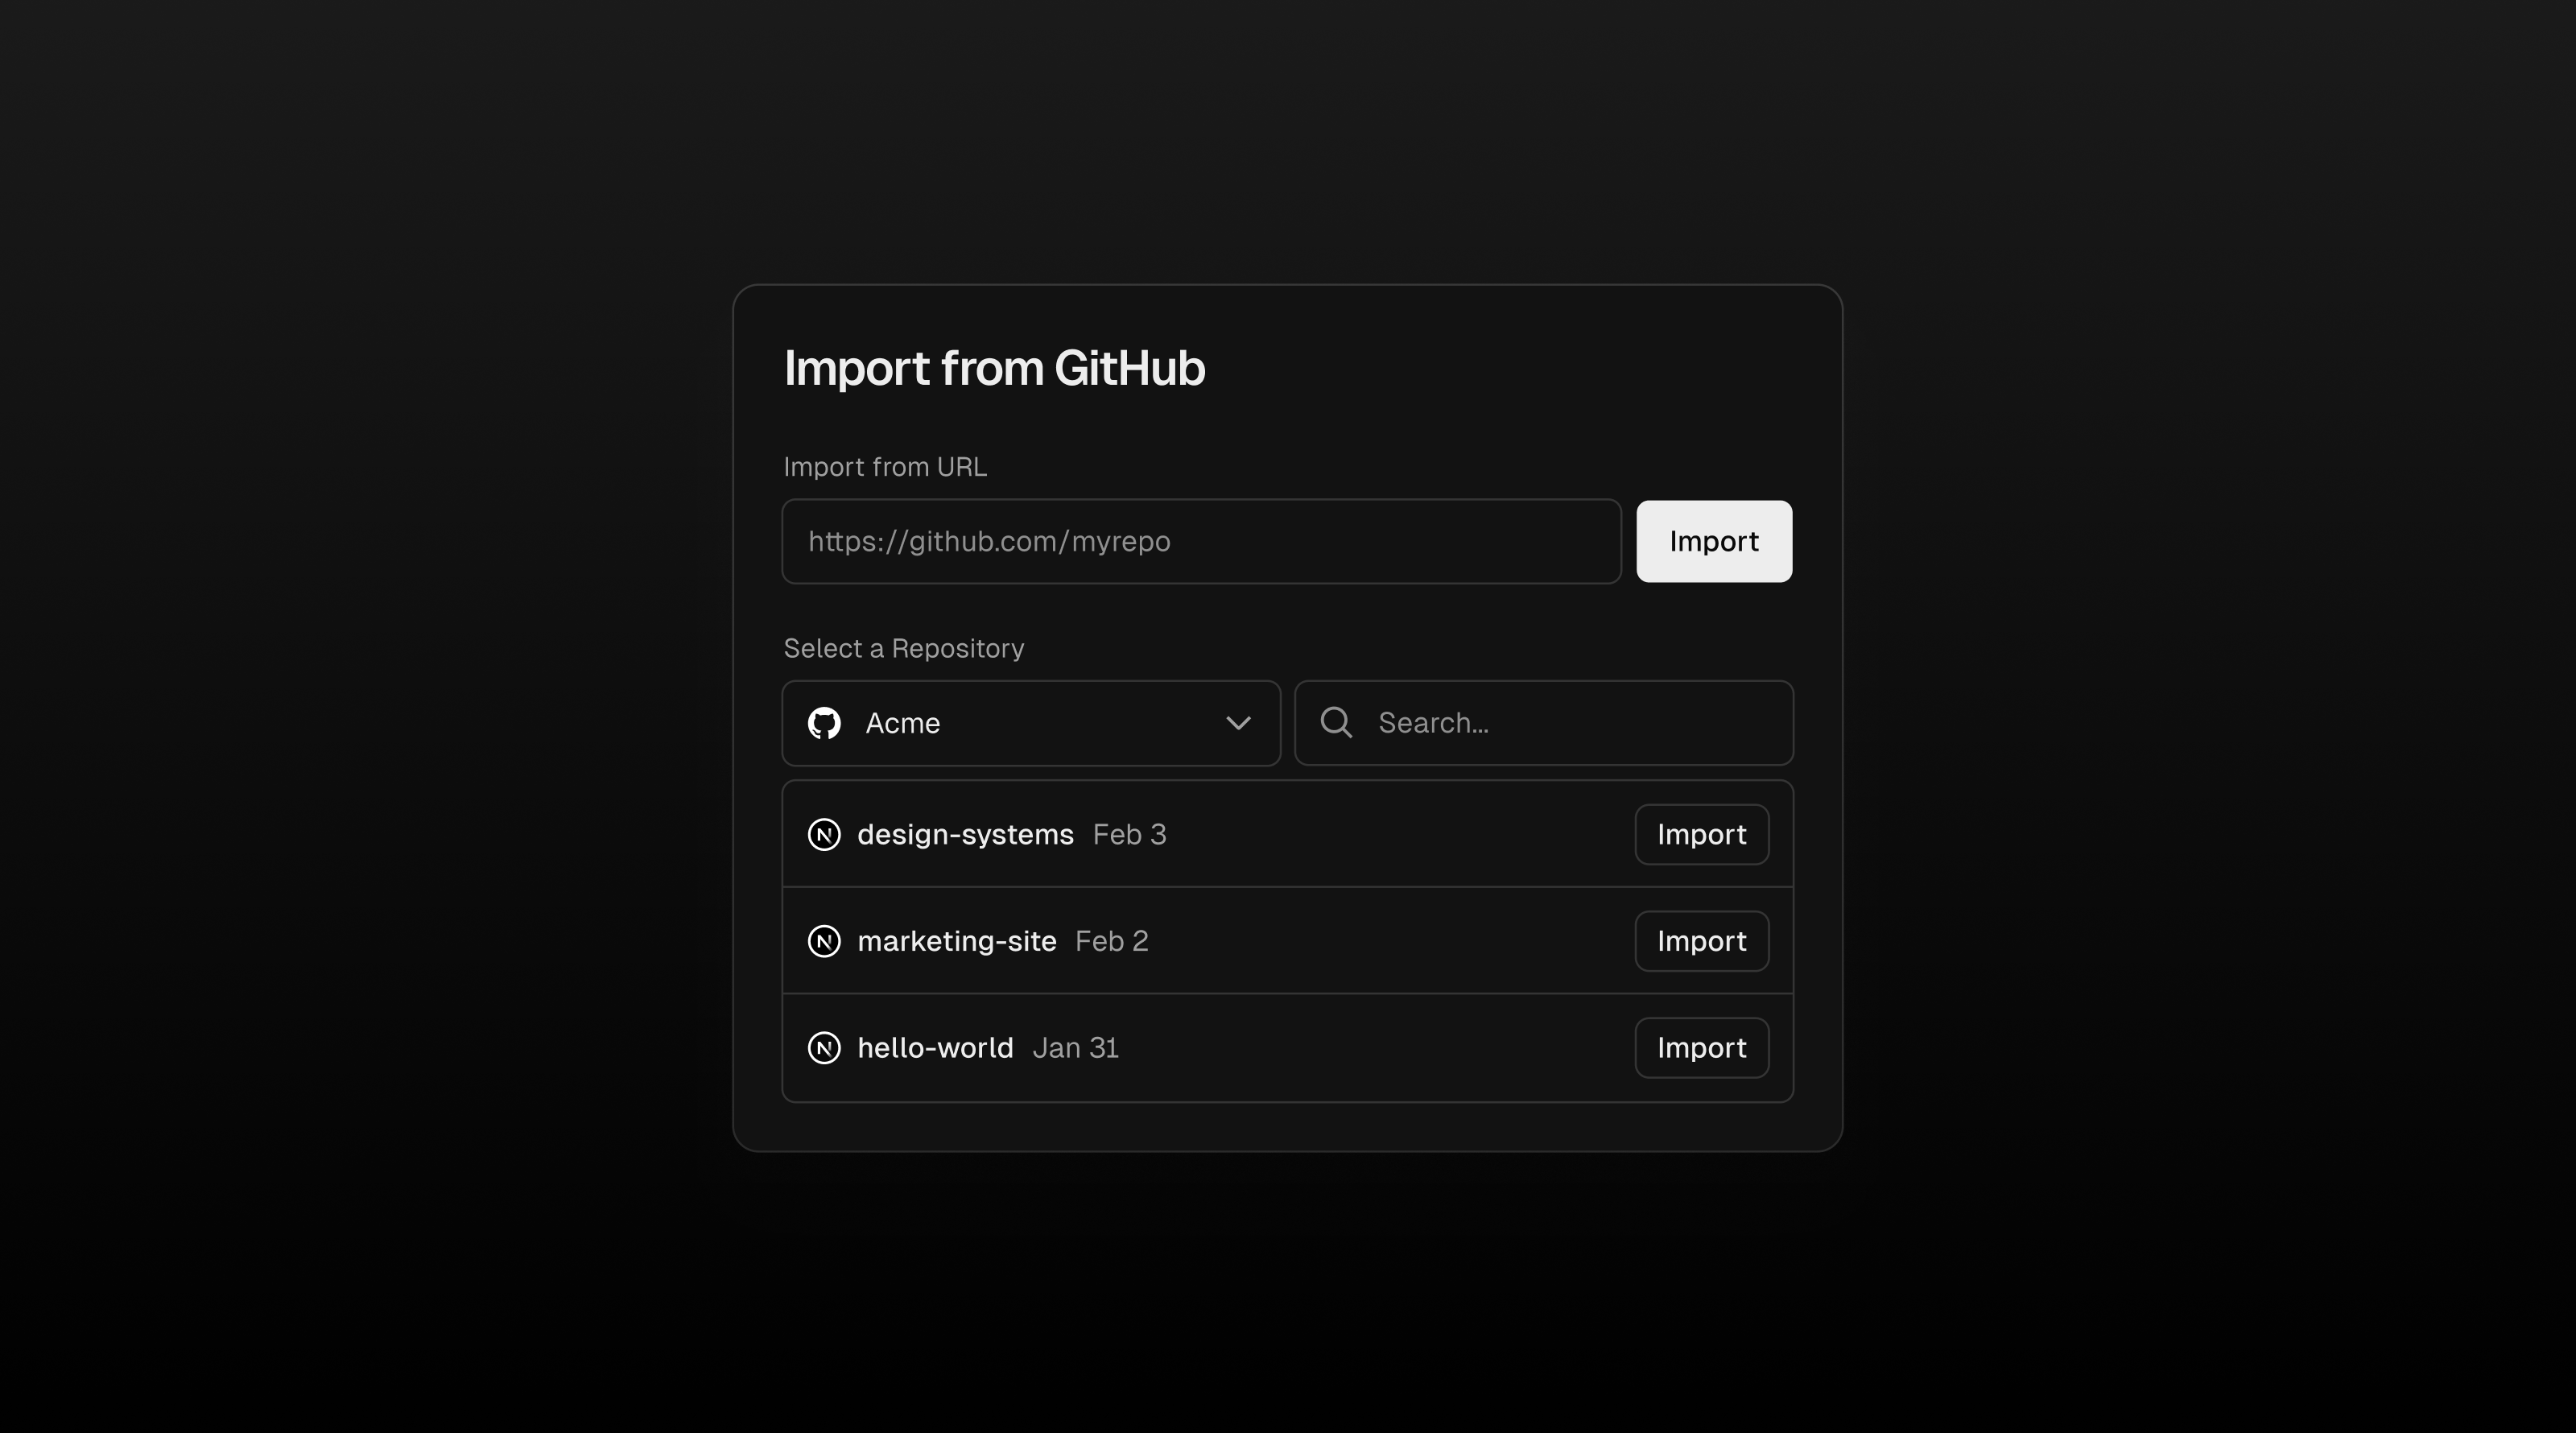This screenshot has height=1433, width=2576.
Task: Click the Feb 3 date label
Action: 1129,834
